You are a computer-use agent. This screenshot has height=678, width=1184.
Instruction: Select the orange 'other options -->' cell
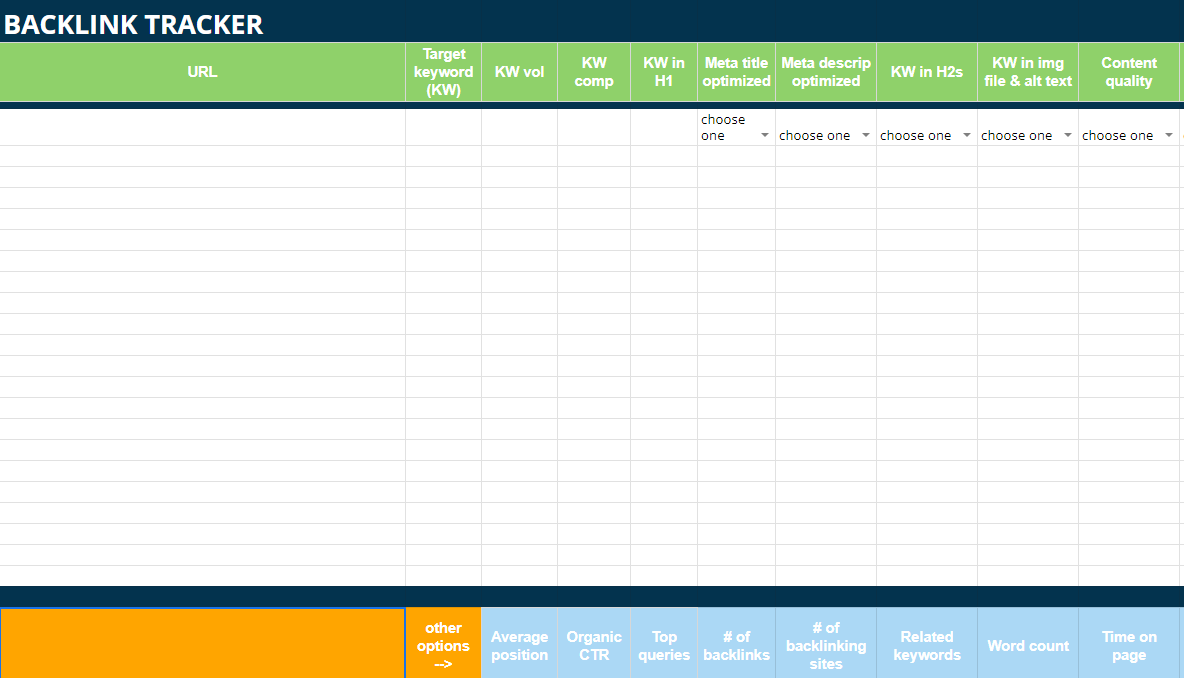click(443, 642)
